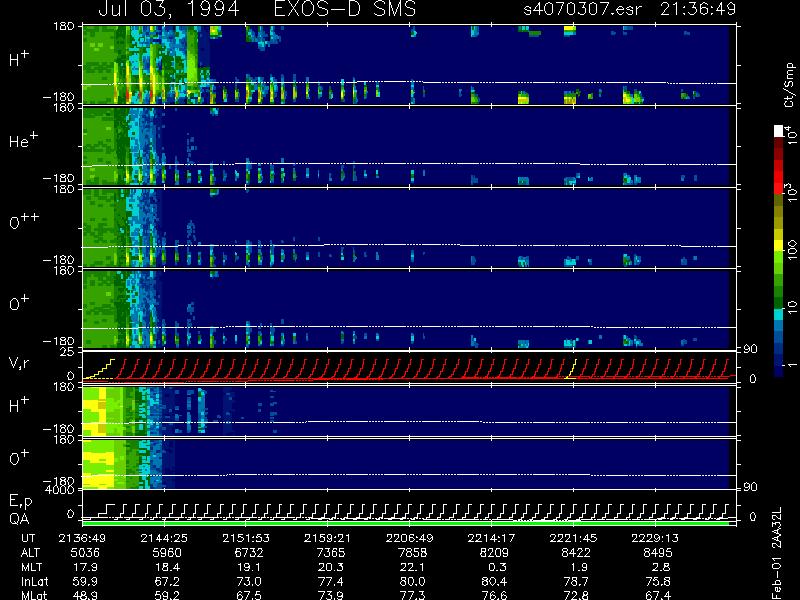Viewport: 800px width, 600px height.
Task: Click altitude value "5960"
Action: [x=167, y=553]
